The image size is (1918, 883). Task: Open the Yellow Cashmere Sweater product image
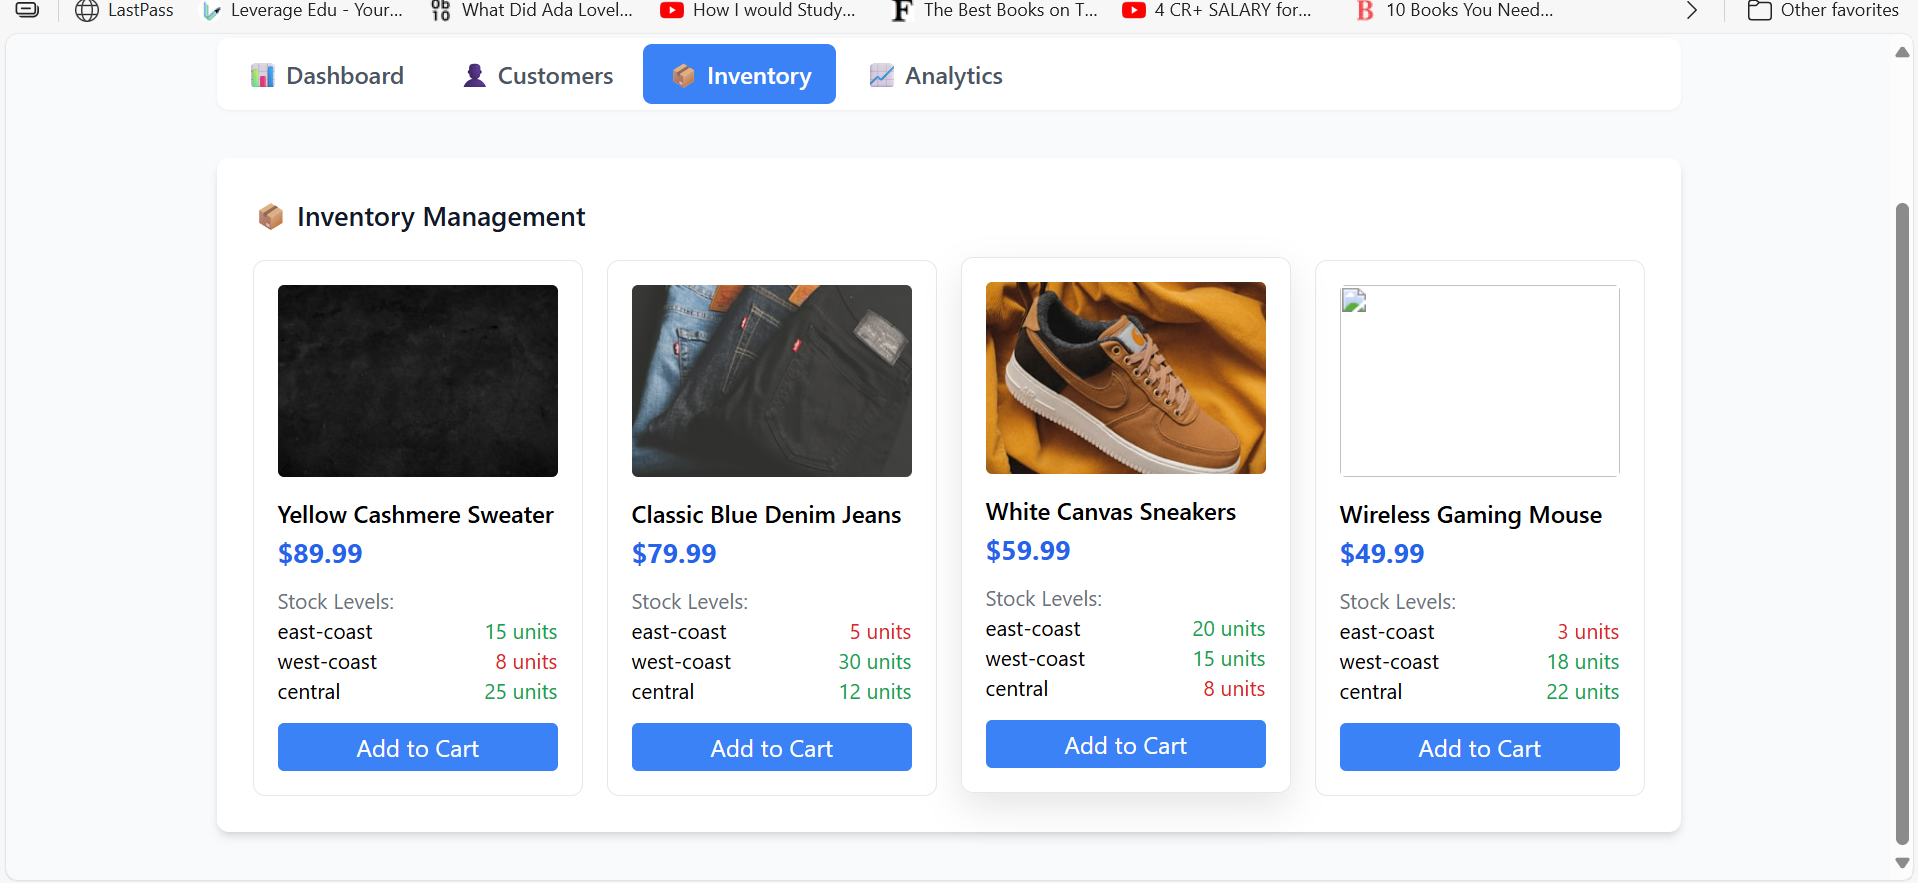[x=418, y=381]
